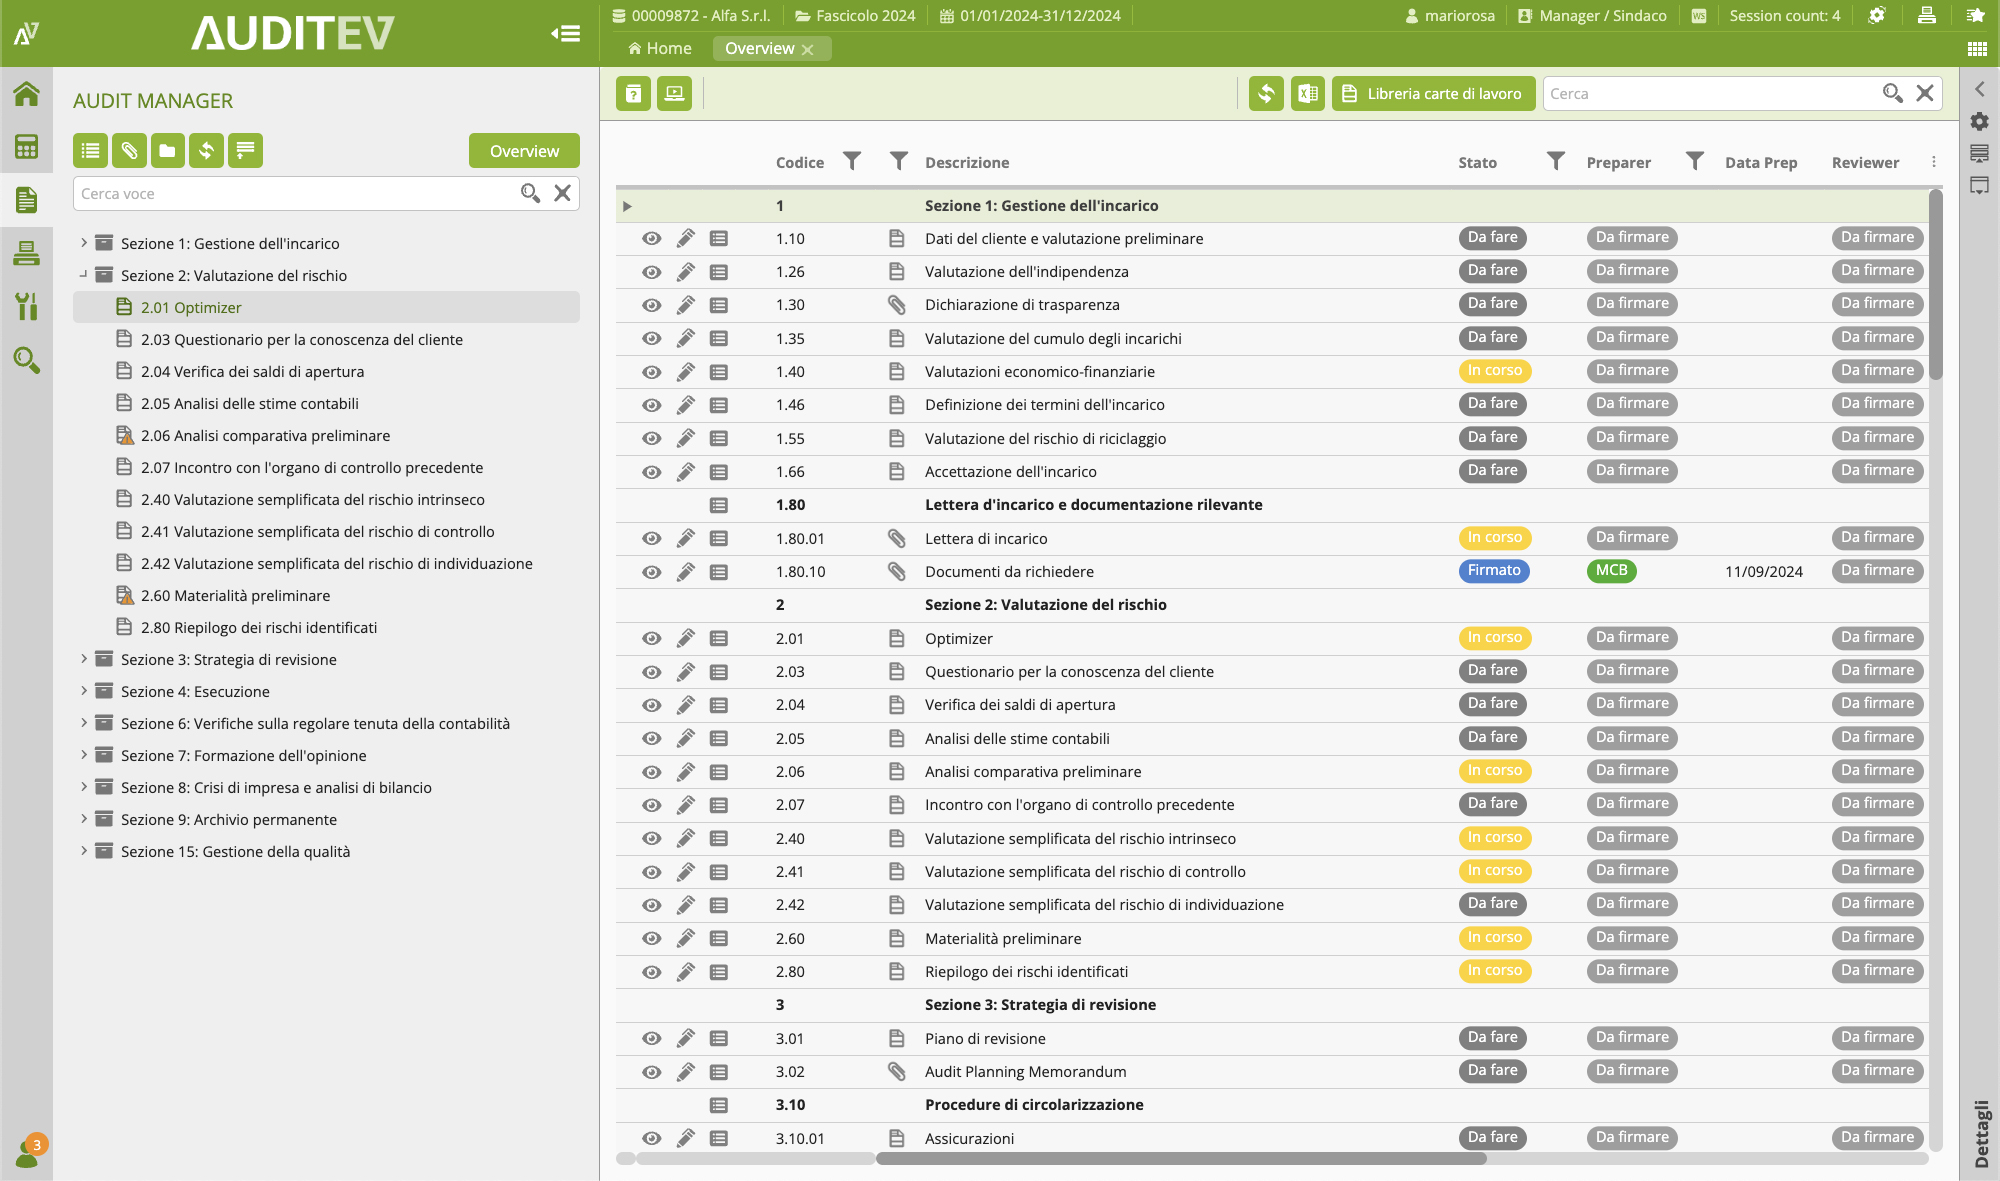Click the refresh sync button near Excel export

[1266, 94]
